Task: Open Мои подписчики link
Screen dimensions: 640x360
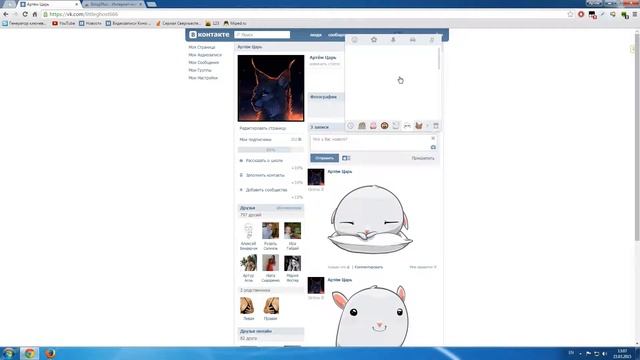Action: (256, 140)
